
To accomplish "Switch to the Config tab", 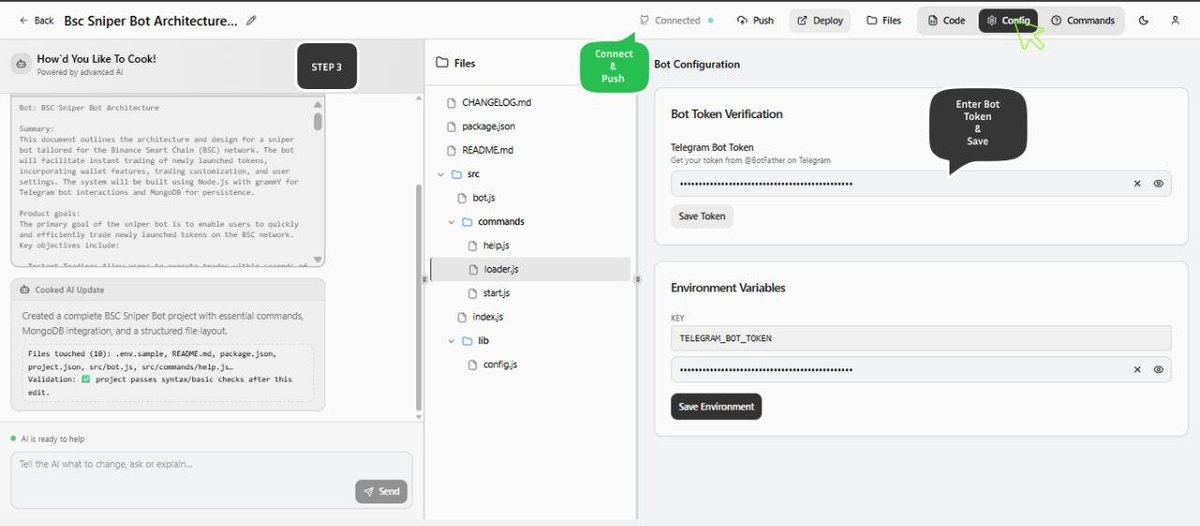I will pyautogui.click(x=1008, y=20).
